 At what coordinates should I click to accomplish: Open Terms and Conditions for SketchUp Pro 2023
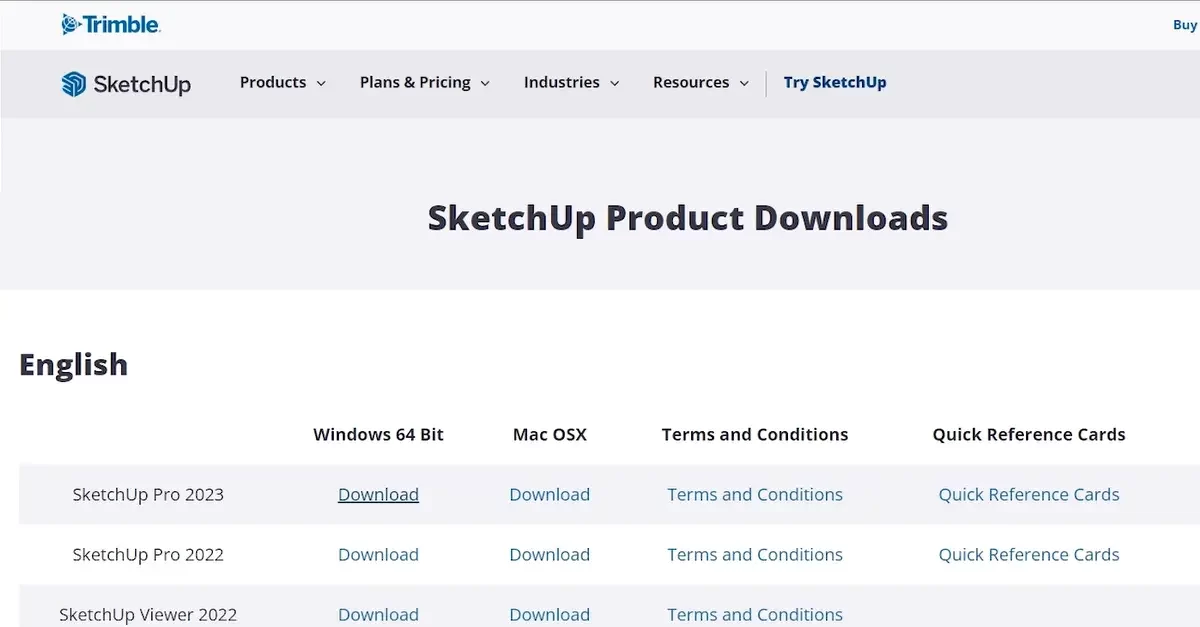tap(755, 494)
